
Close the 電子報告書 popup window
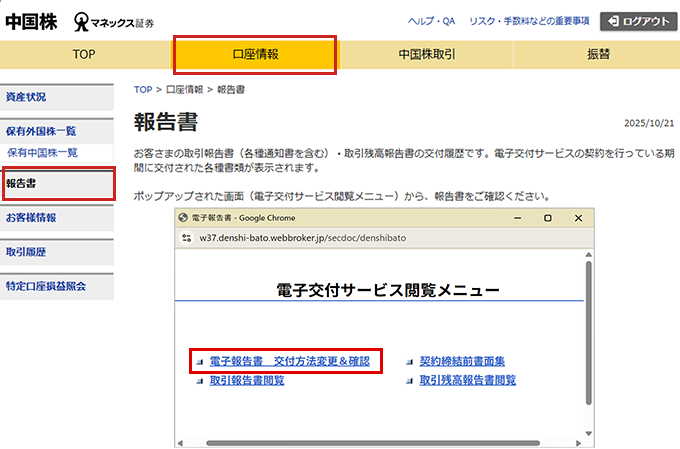[x=578, y=218]
